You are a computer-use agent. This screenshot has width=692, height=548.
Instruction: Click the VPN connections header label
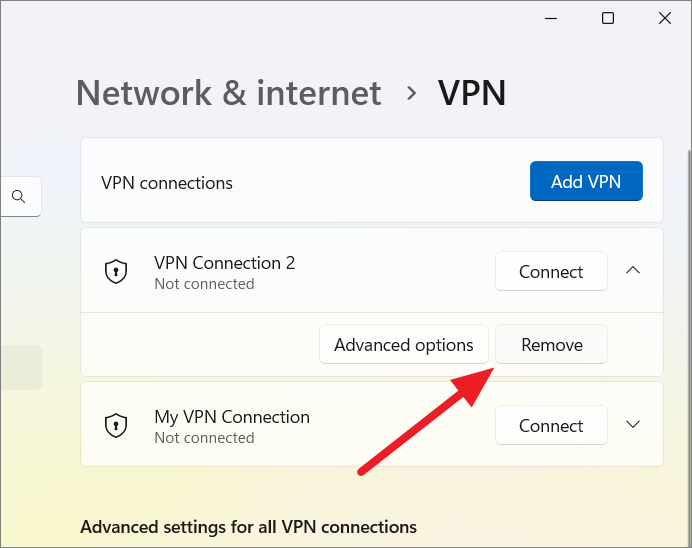(x=167, y=183)
